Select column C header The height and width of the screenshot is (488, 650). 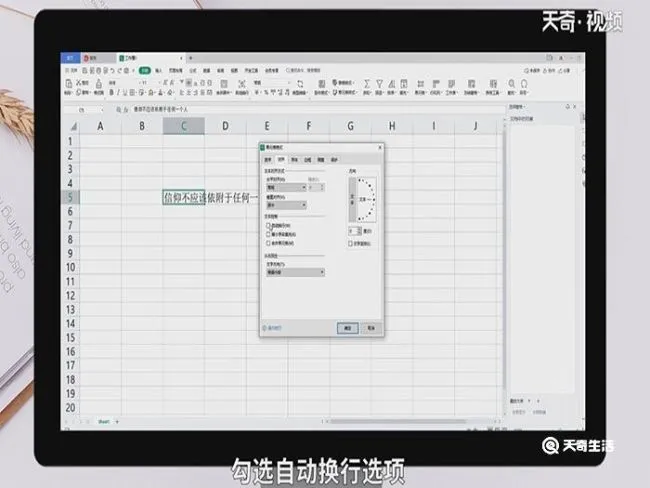pyautogui.click(x=184, y=126)
